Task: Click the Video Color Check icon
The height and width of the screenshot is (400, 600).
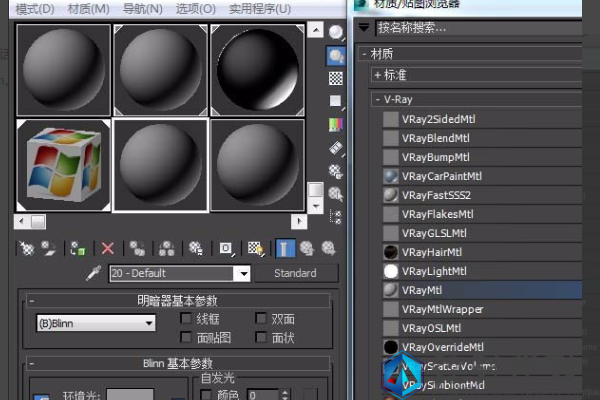Action: 337,125
